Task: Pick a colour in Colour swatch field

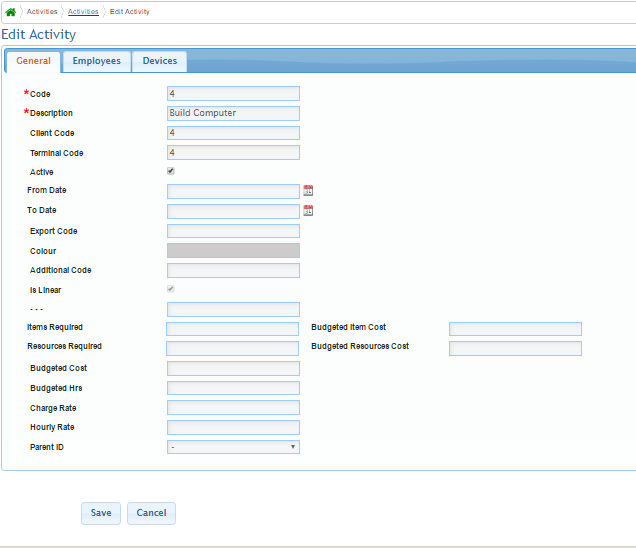Action: pyautogui.click(x=233, y=250)
